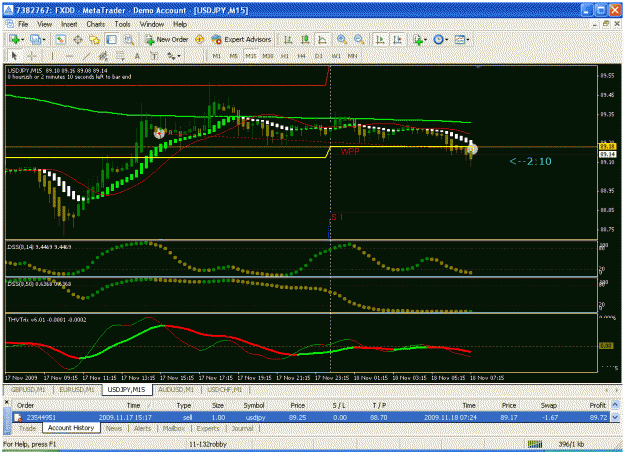Switch to the GBPUSD,M1 chart tab
Viewport: 625px width, 452px height.
(28, 389)
